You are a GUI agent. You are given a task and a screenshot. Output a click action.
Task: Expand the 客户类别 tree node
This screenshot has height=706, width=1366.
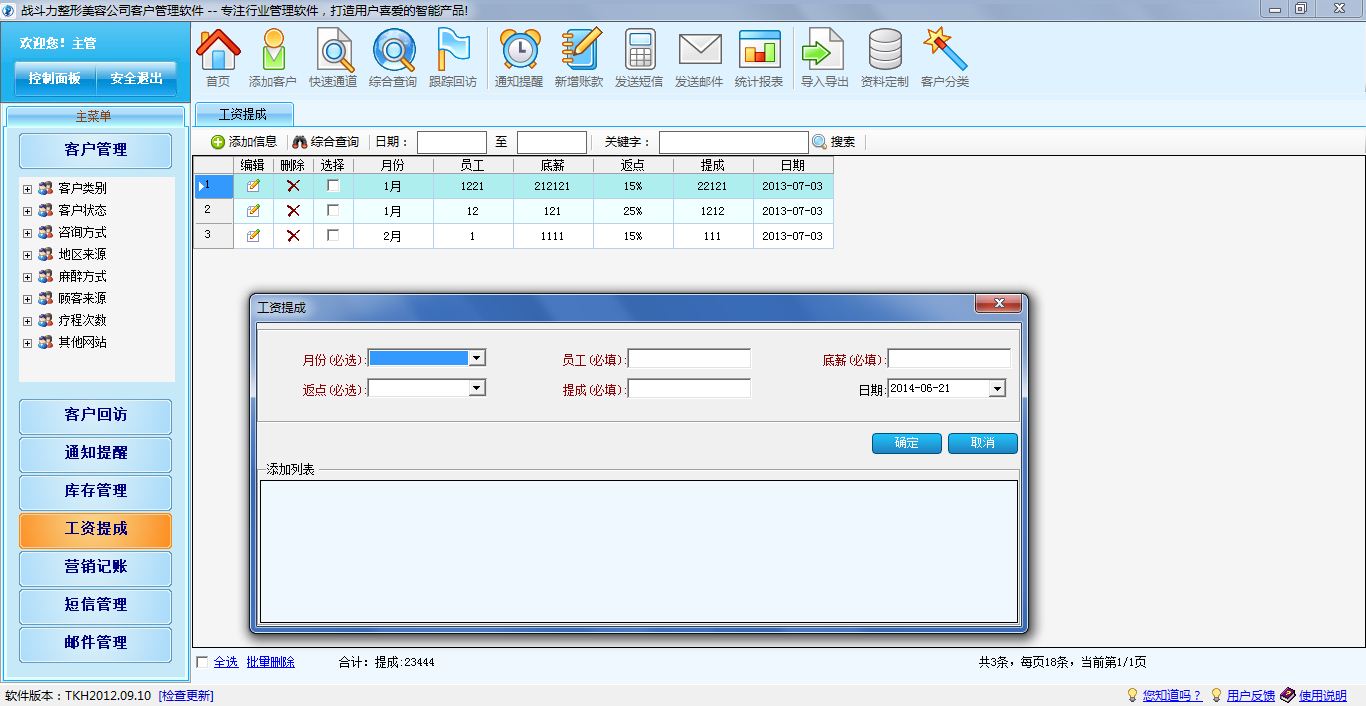coord(27,189)
